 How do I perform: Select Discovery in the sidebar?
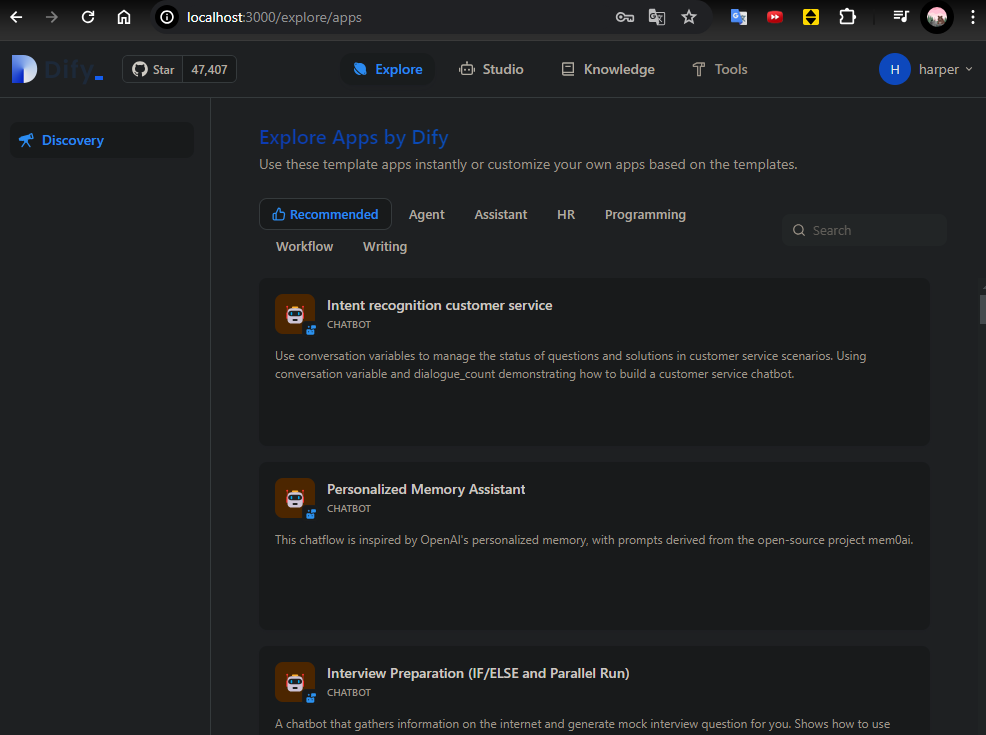[x=102, y=140]
